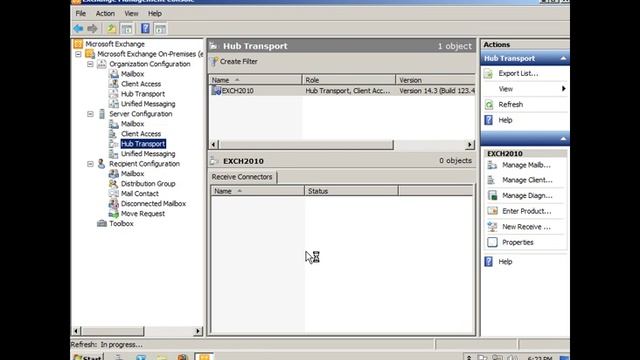Click server list horizontal scrollbar thumb
640x360 pixels.
click(306, 144)
